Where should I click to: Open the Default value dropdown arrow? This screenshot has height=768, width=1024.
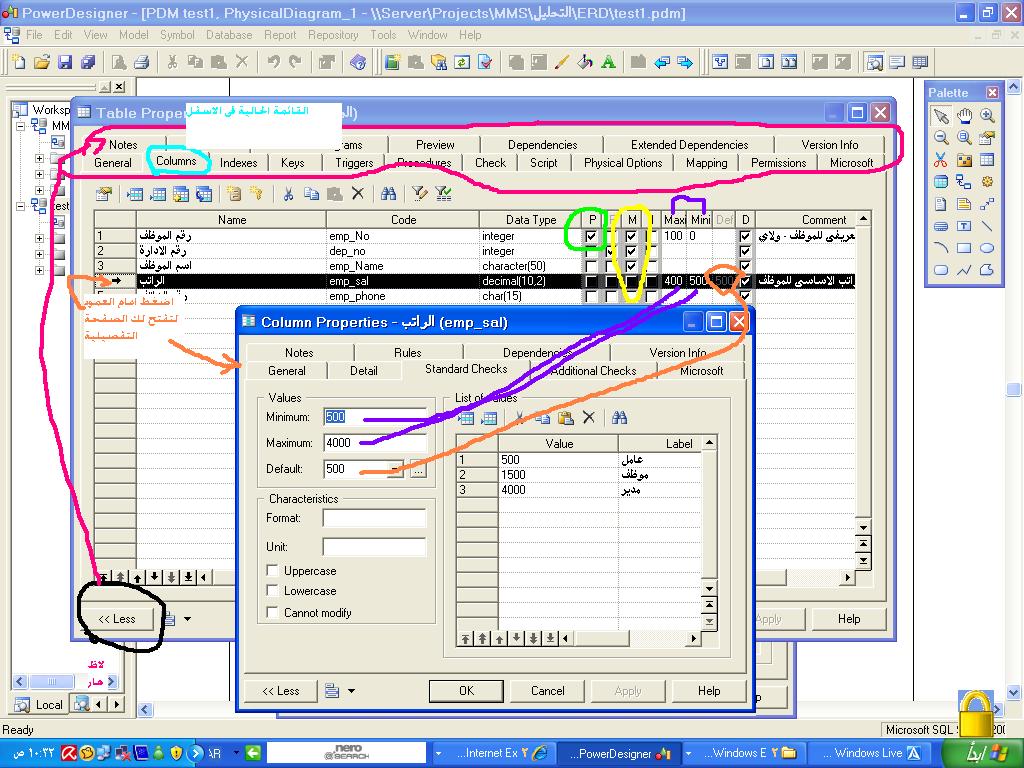point(397,469)
